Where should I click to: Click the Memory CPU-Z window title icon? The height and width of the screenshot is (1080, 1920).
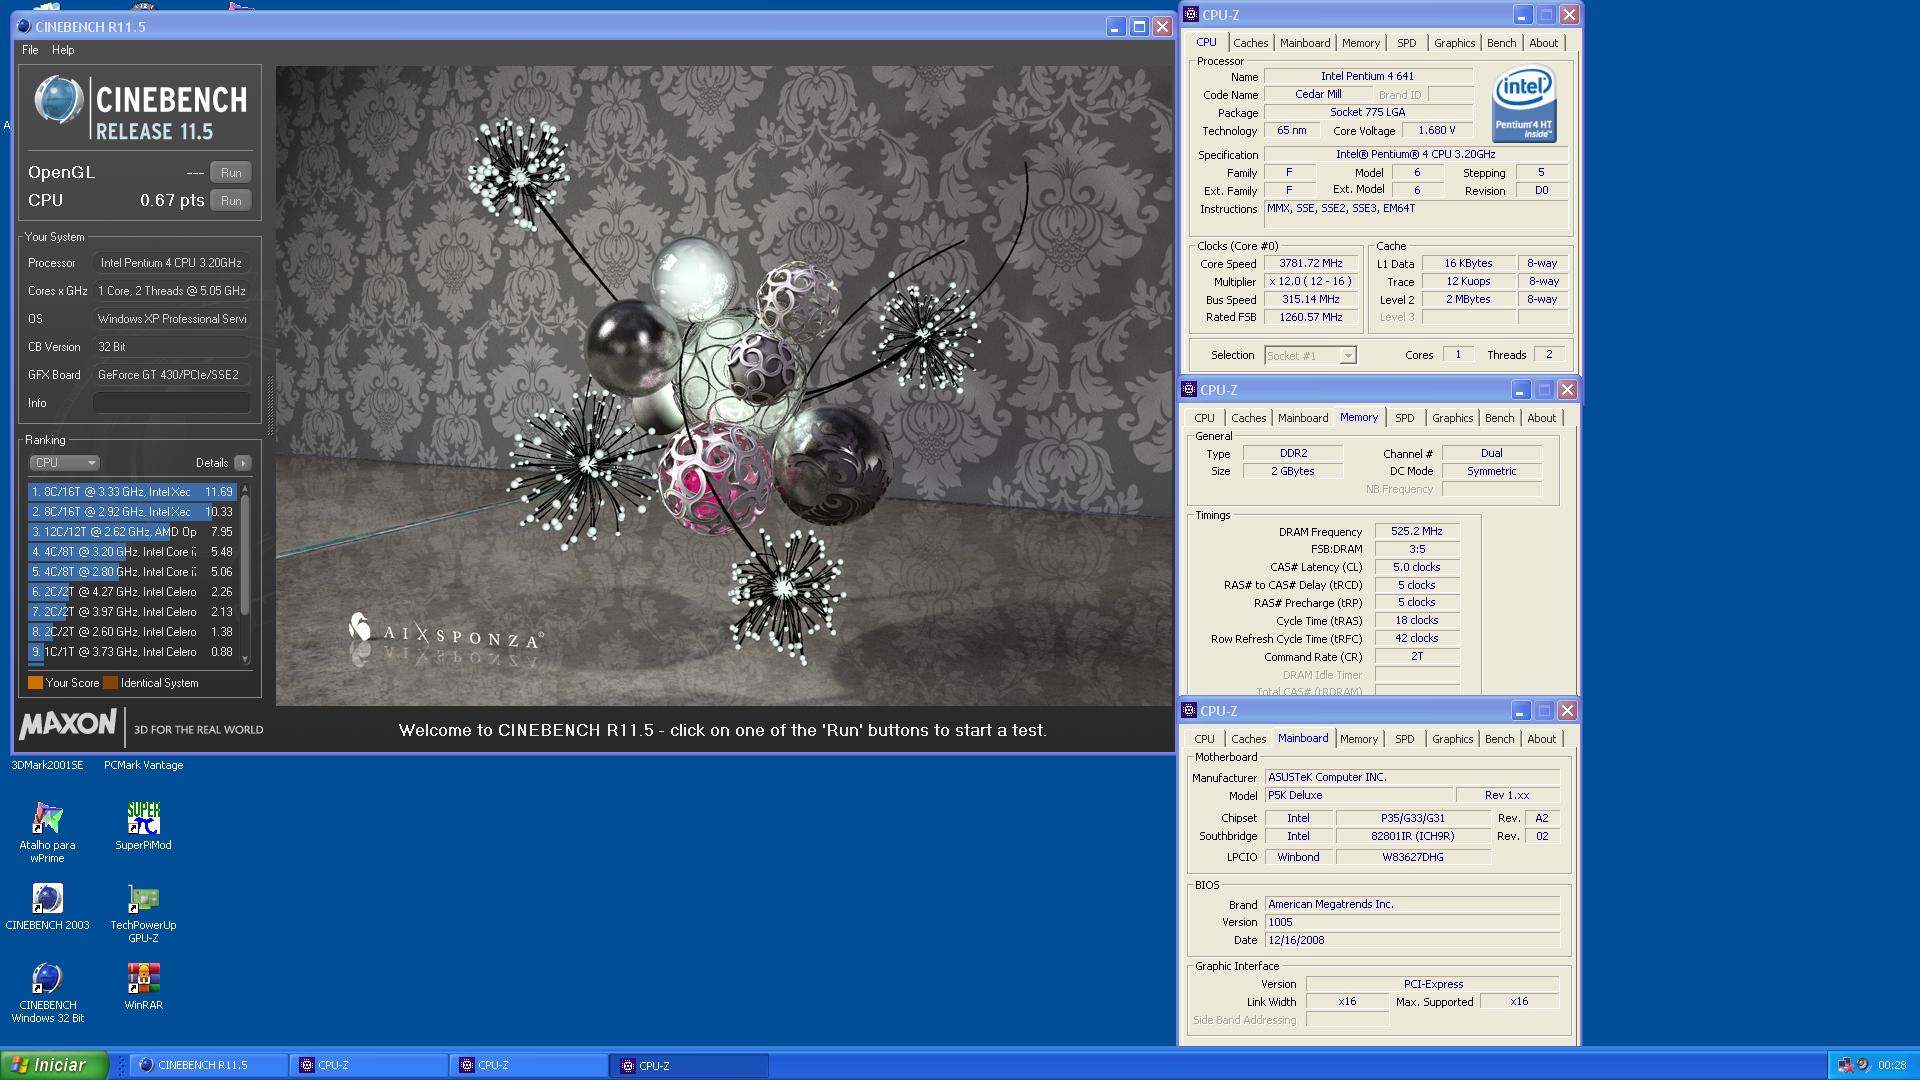coord(1189,390)
